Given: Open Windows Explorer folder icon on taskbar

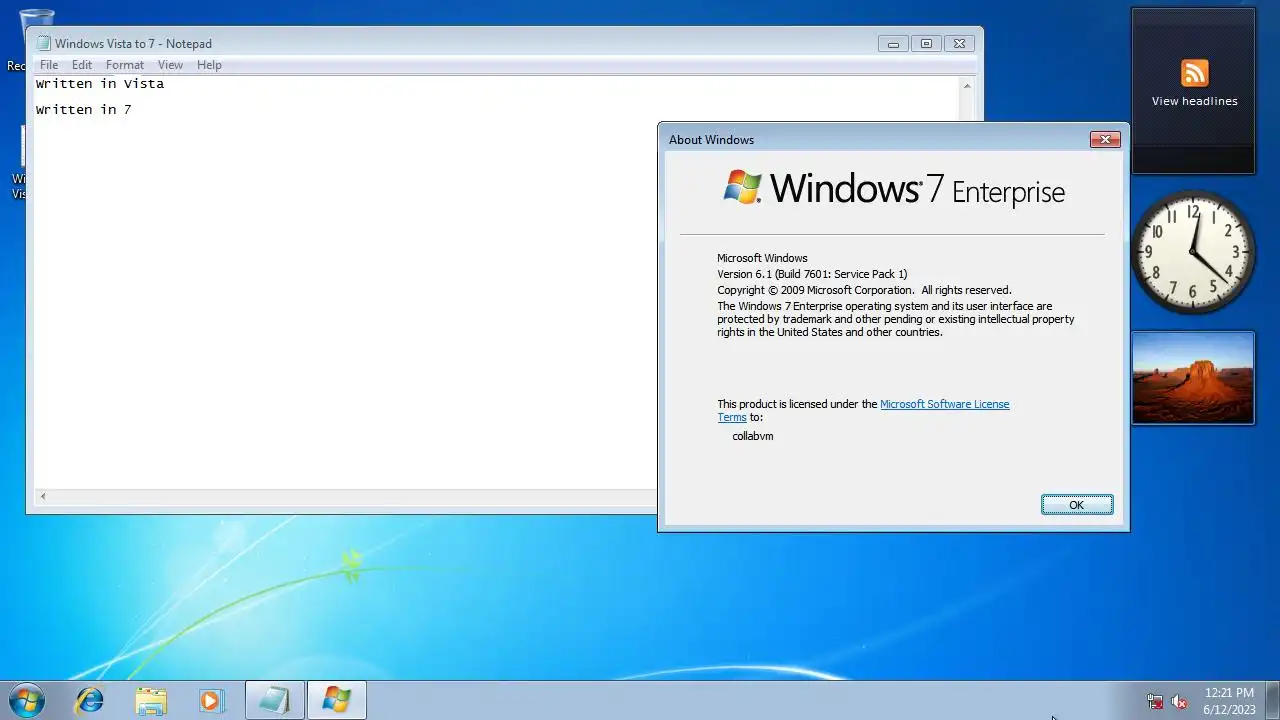Looking at the screenshot, I should click(x=151, y=700).
